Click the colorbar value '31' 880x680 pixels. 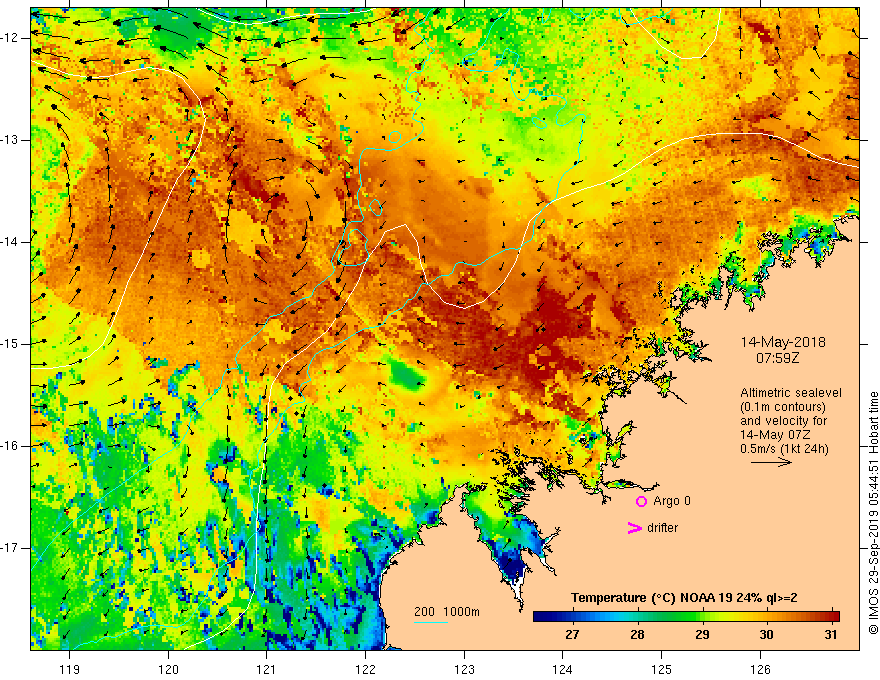tap(831, 635)
